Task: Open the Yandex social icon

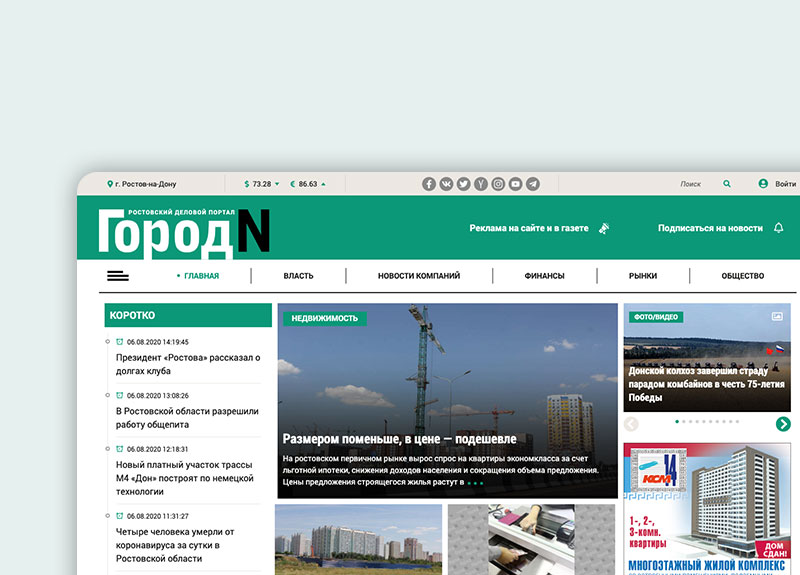Action: pyautogui.click(x=481, y=184)
